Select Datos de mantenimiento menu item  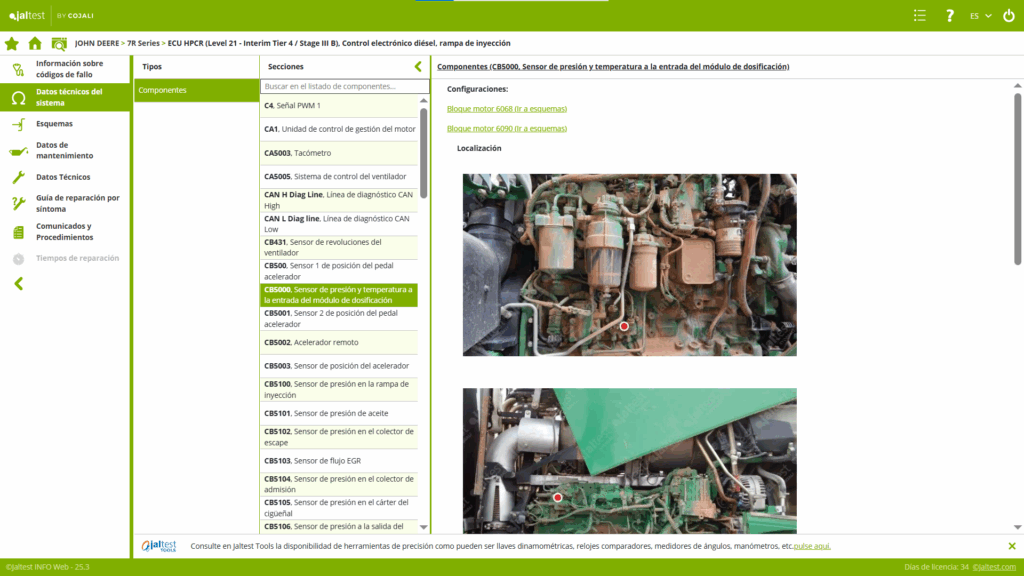pos(64,151)
